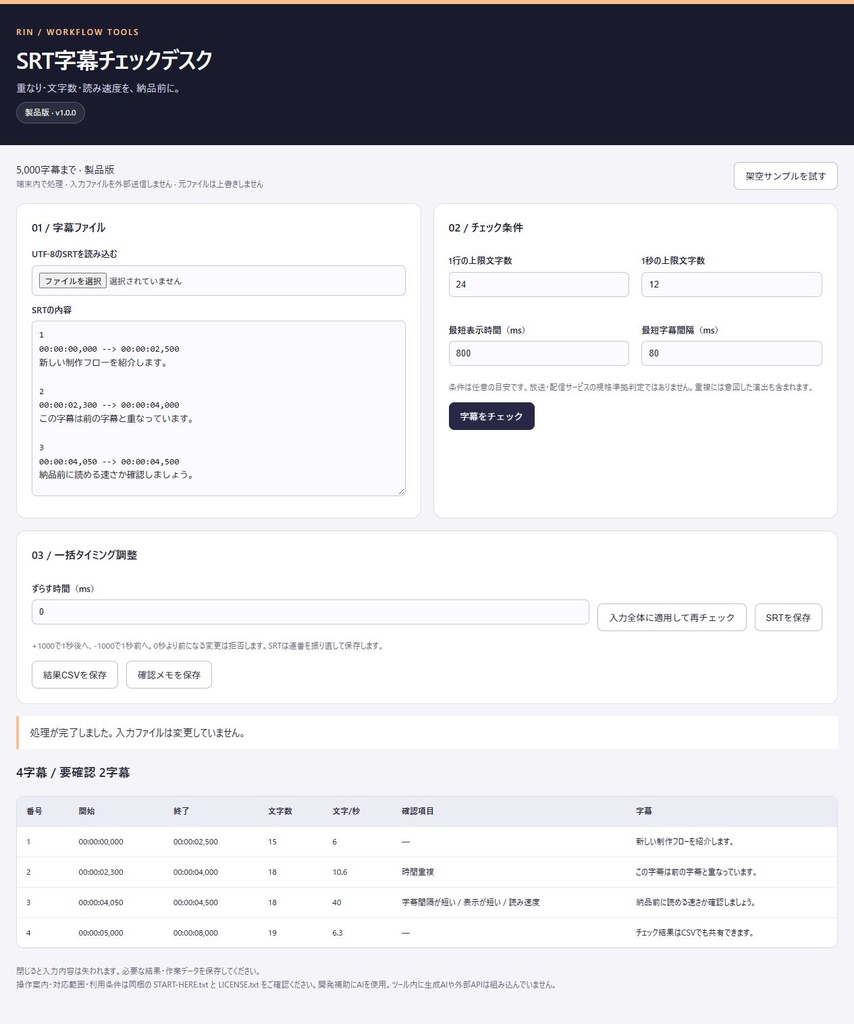Select the 1秒の上限文字数 field
Viewport: 854px width, 1024px height.
tap(731, 284)
